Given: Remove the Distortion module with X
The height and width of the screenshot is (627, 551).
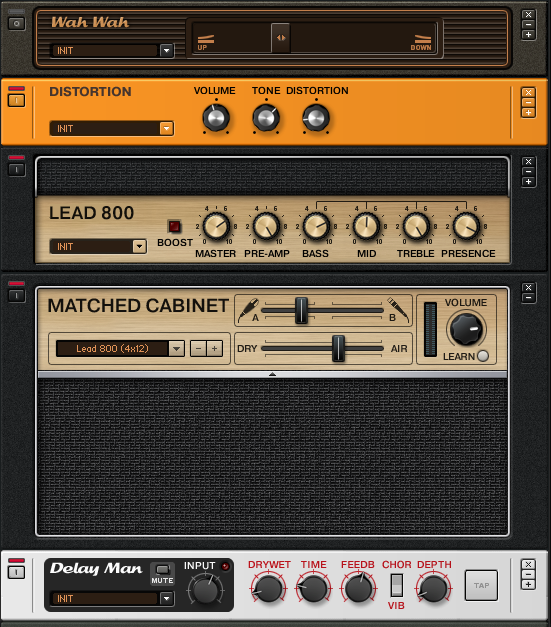Looking at the screenshot, I should click(528, 92).
